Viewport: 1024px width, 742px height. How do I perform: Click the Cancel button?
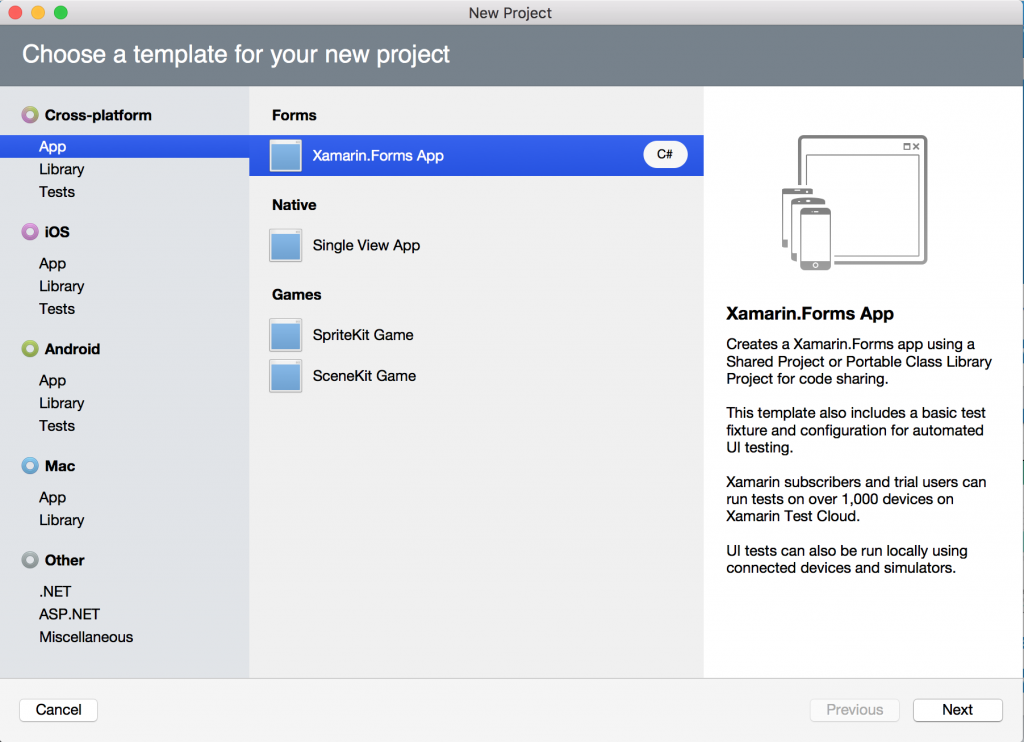point(58,710)
